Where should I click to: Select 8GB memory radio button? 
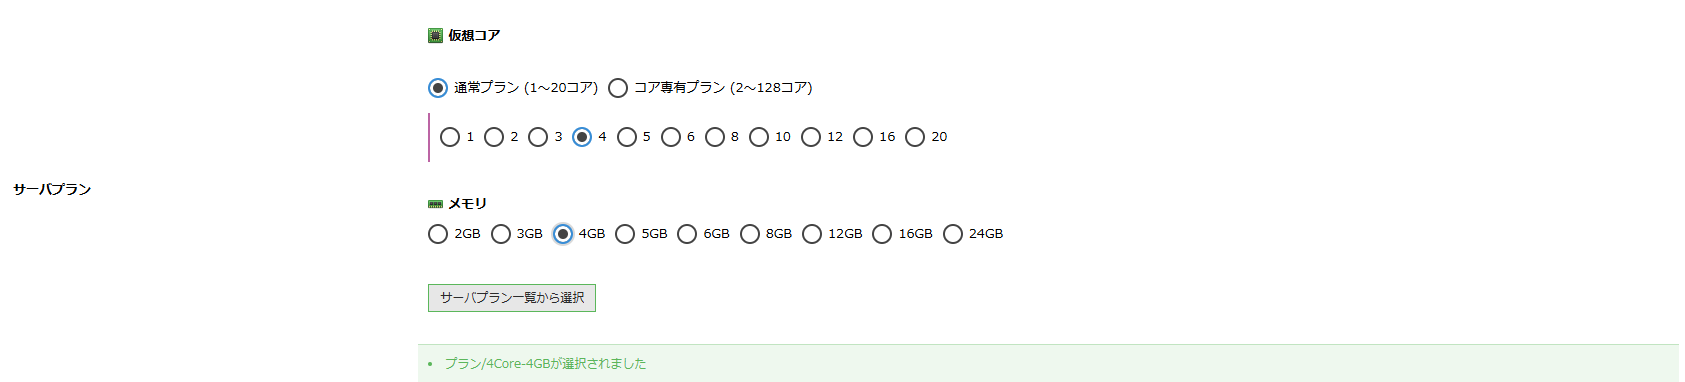(x=750, y=234)
